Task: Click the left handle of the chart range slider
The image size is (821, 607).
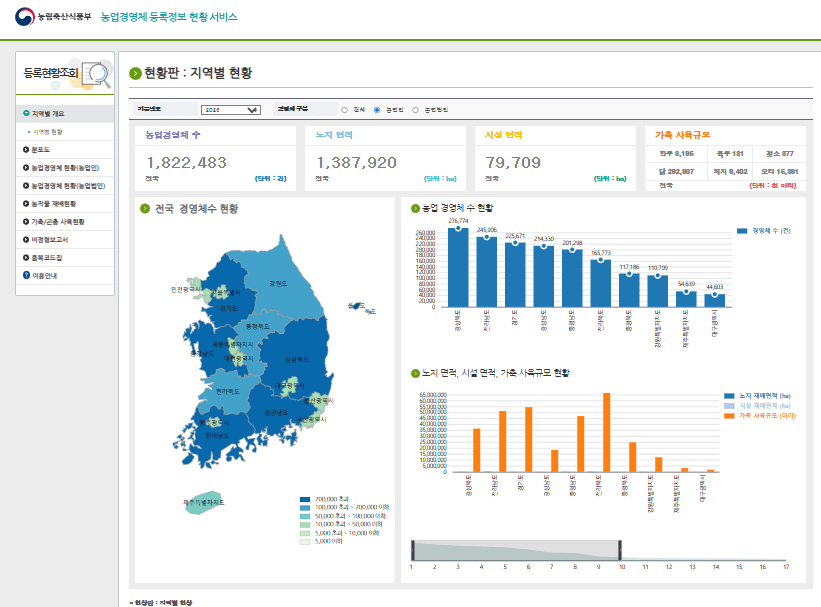Action: coord(413,550)
